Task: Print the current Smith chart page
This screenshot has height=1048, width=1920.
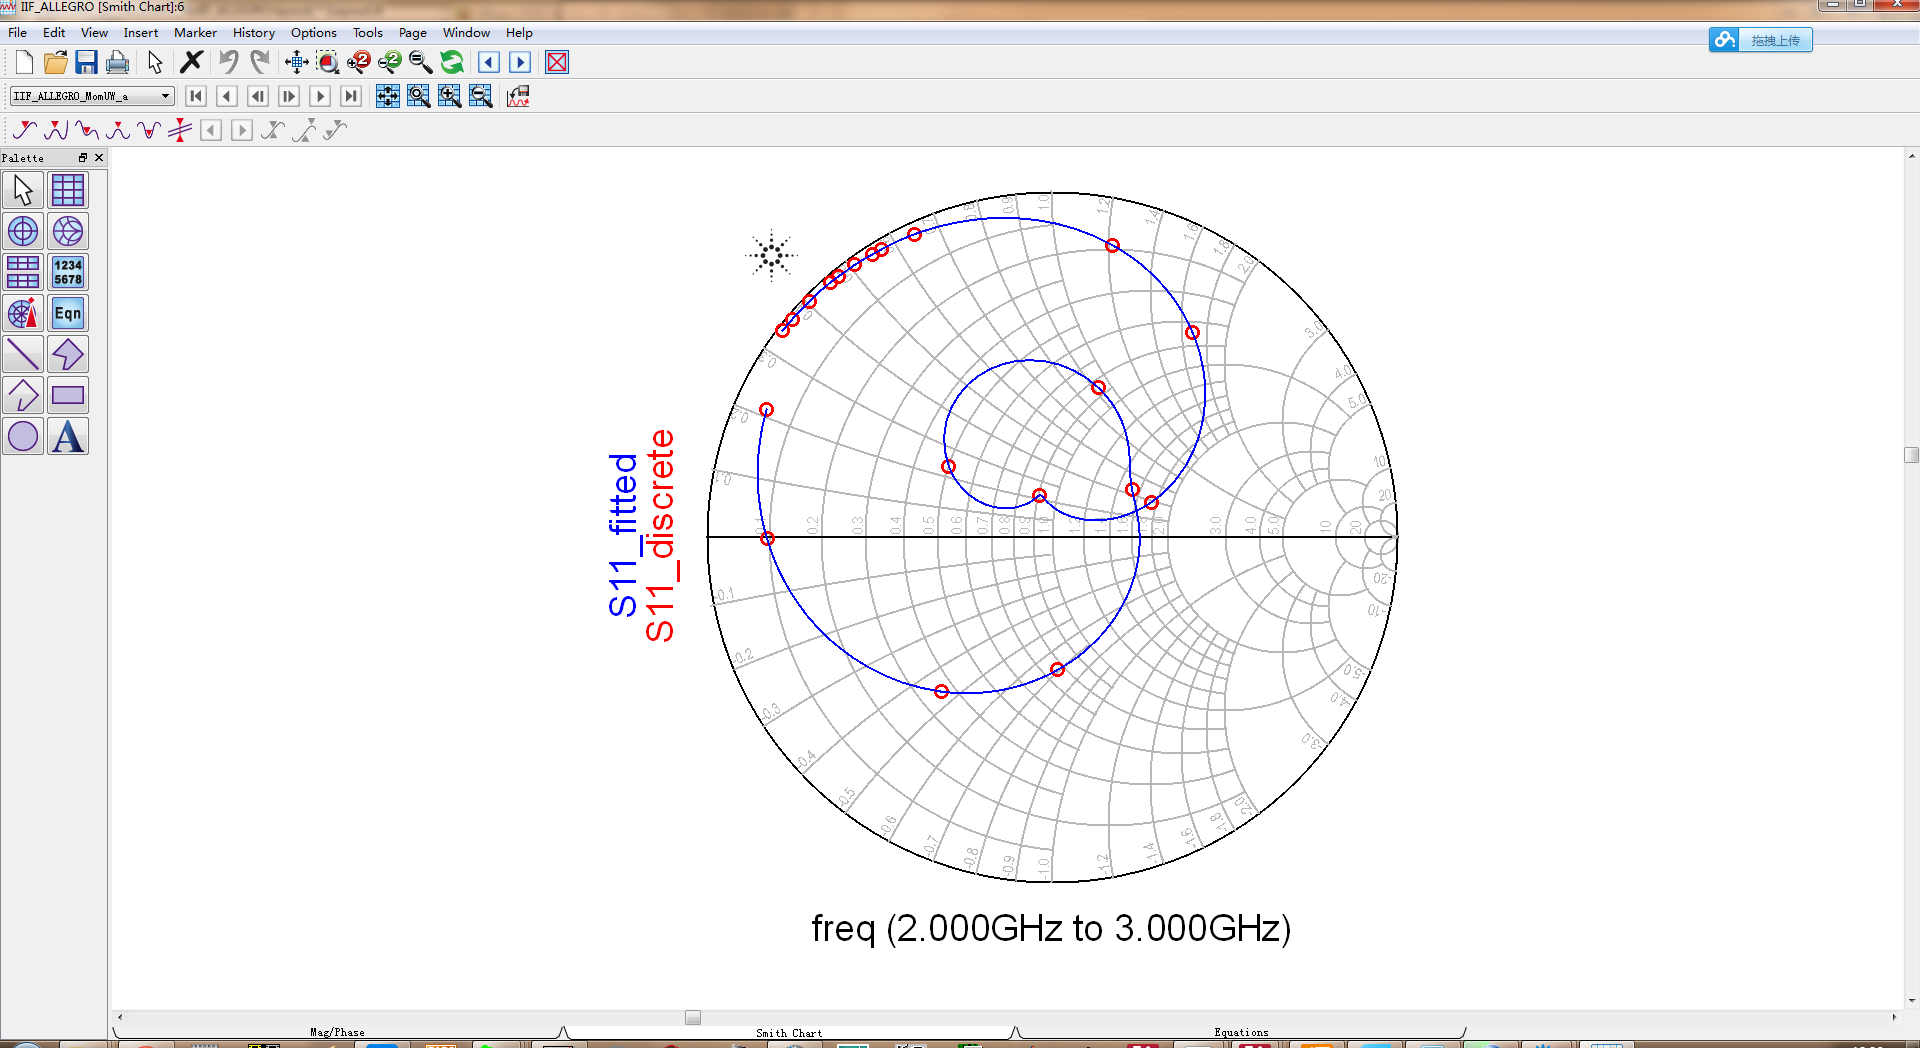Action: (117, 62)
